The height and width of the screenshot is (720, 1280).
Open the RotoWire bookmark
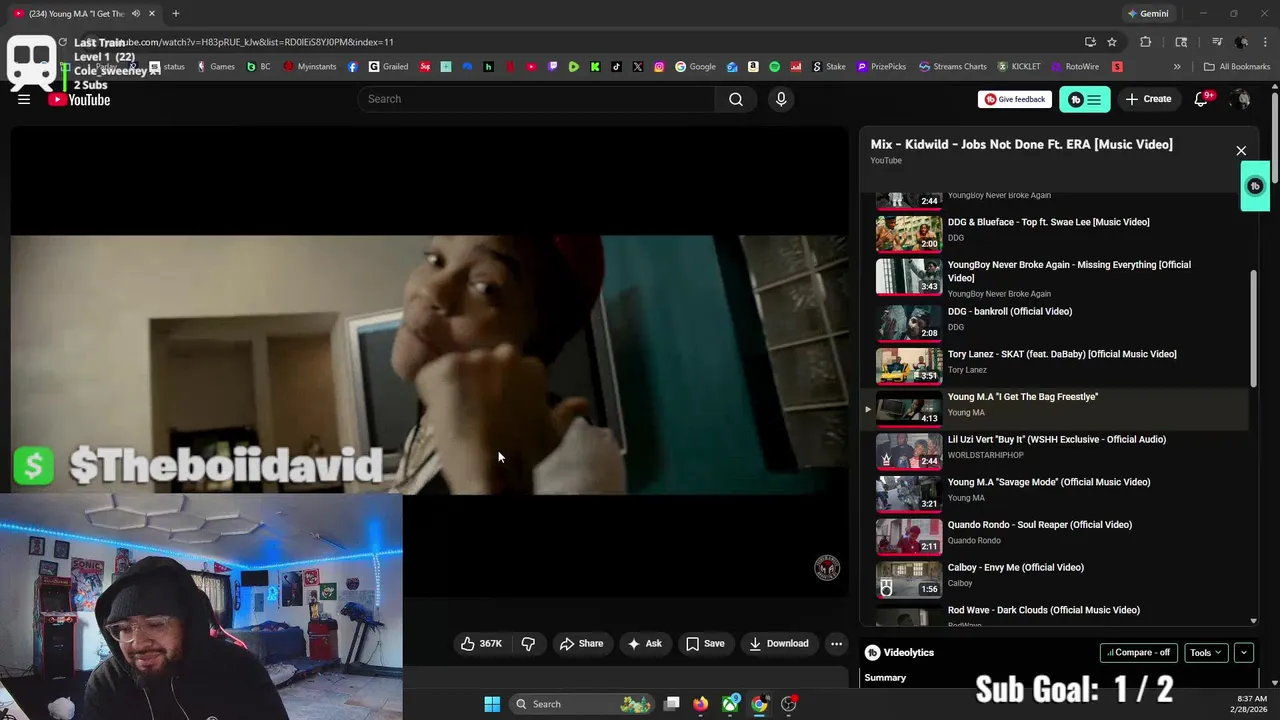(1076, 67)
